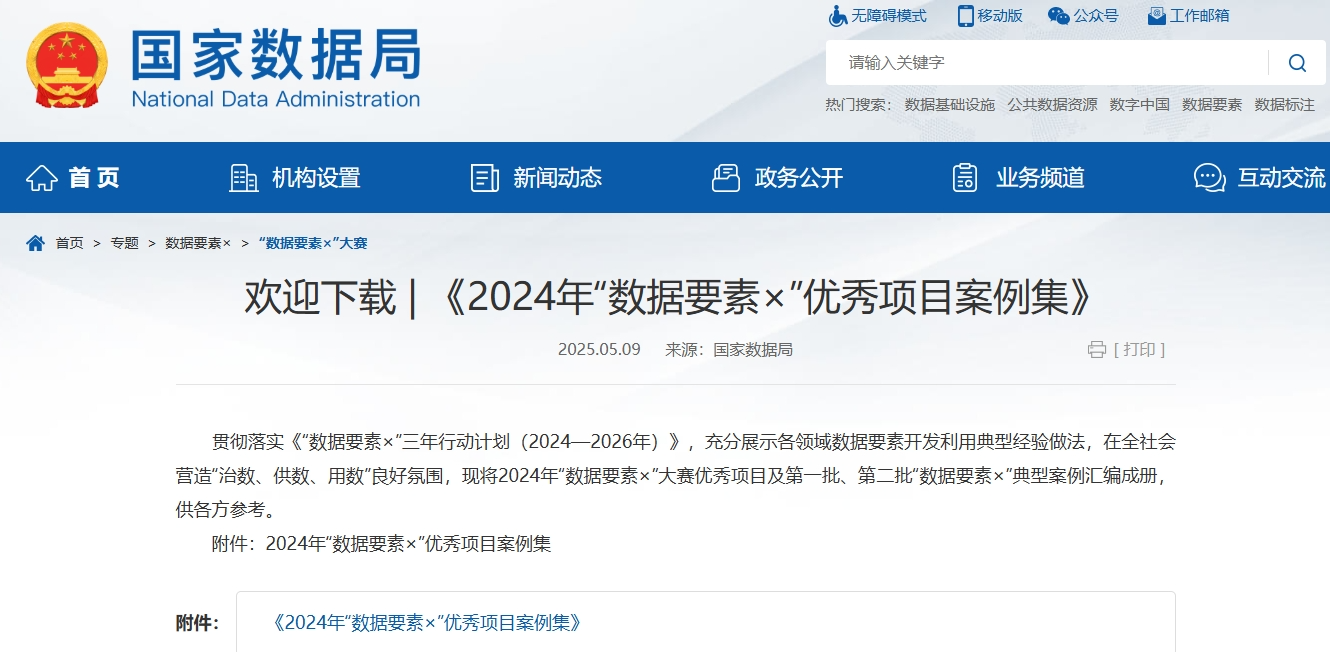Focus the 请输入关键字 search field
1330x652 pixels.
tap(1047, 63)
